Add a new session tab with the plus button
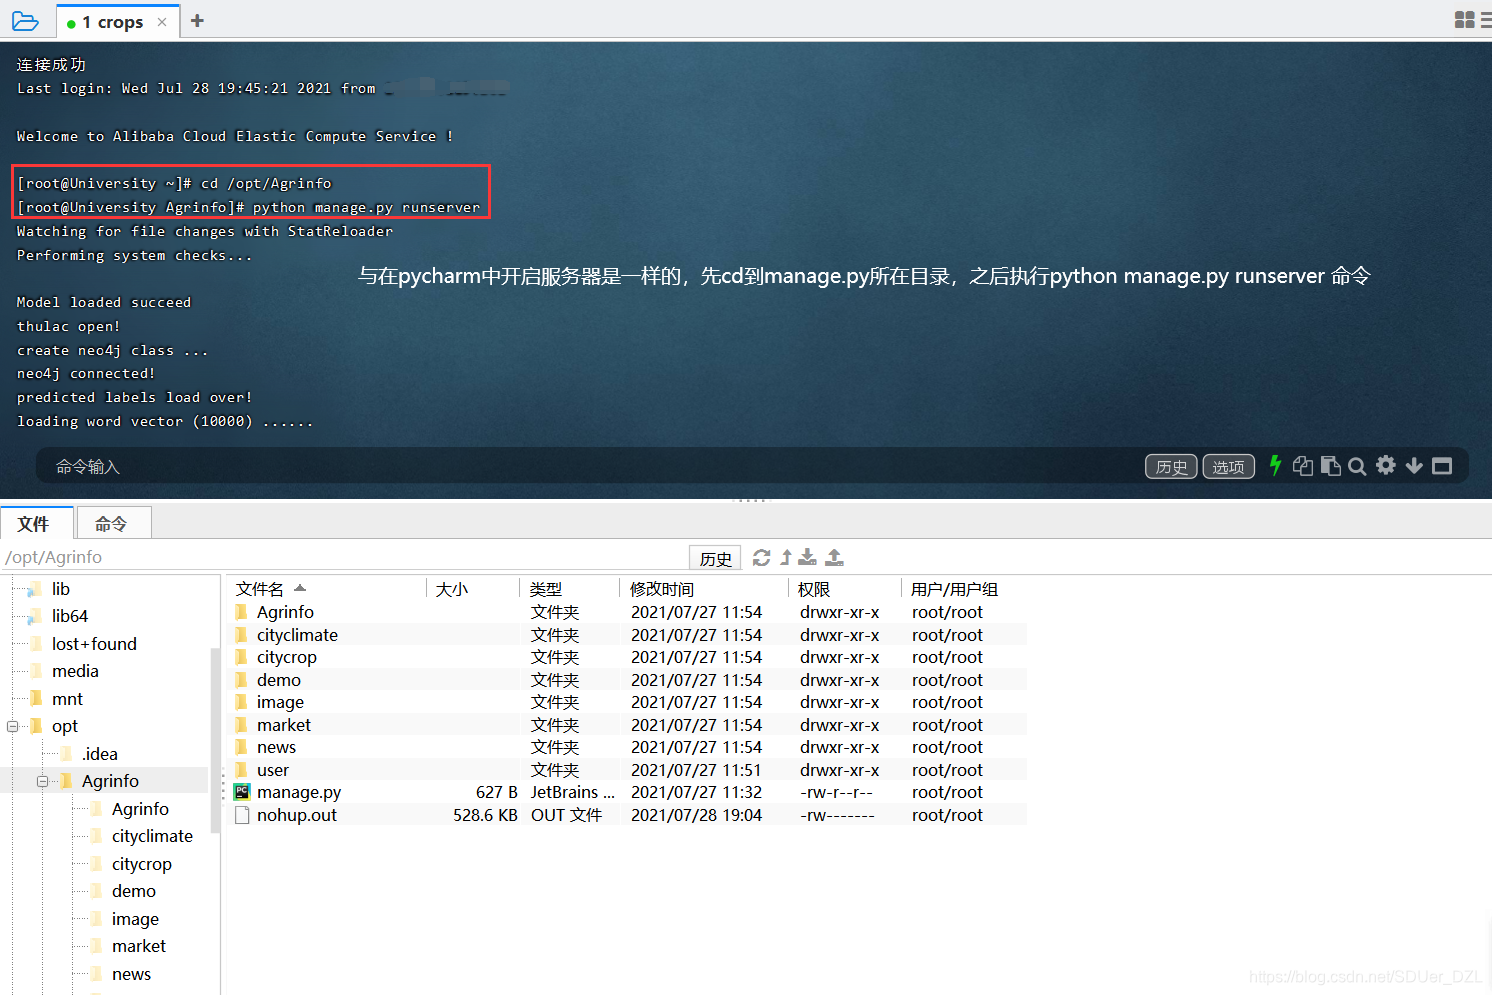 197,21
